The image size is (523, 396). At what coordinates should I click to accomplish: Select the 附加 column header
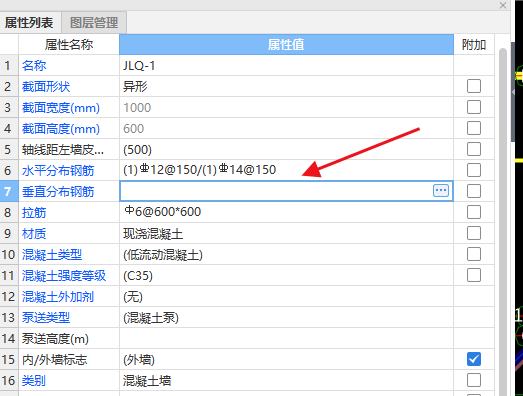(x=474, y=44)
